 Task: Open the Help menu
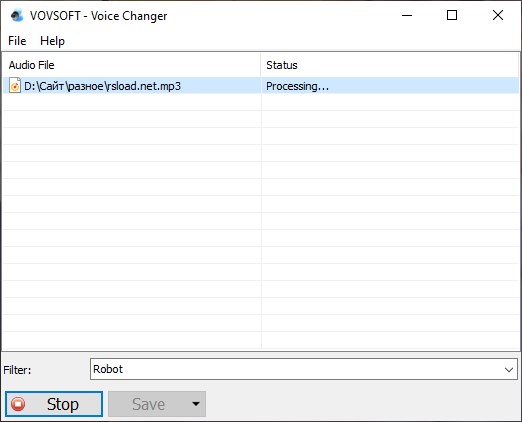coord(52,41)
